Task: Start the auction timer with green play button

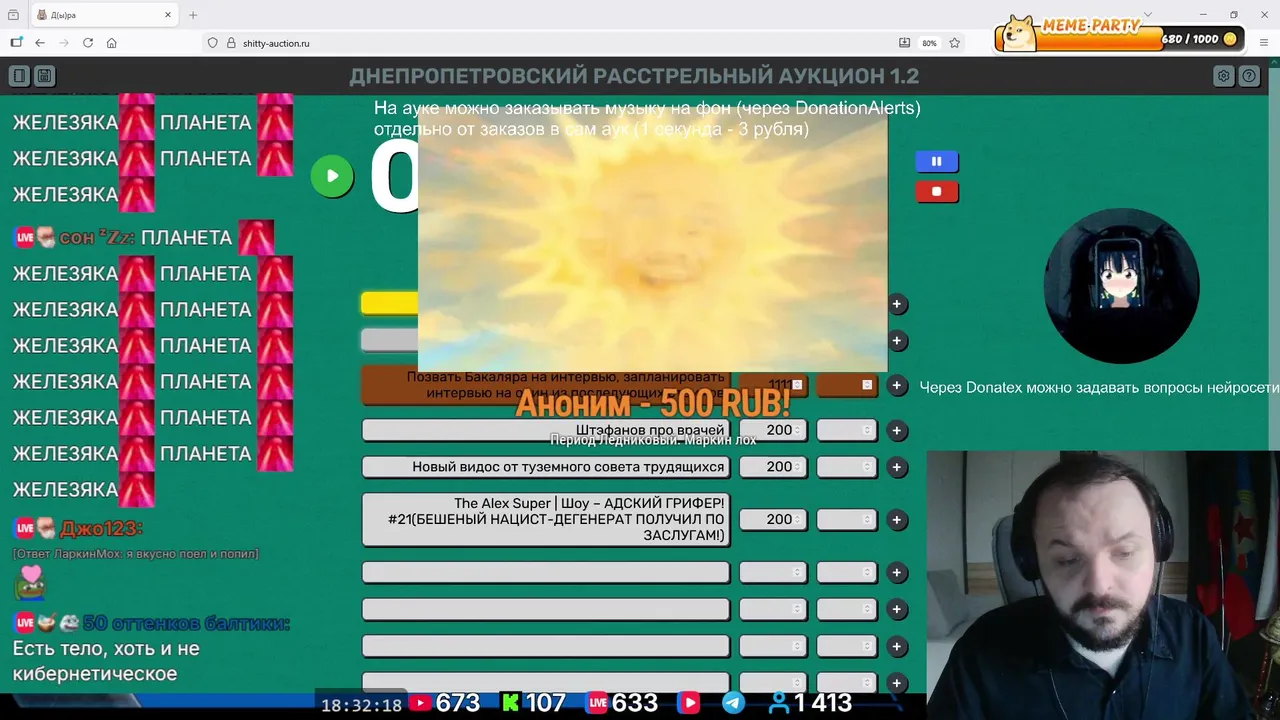Action: pyautogui.click(x=332, y=176)
